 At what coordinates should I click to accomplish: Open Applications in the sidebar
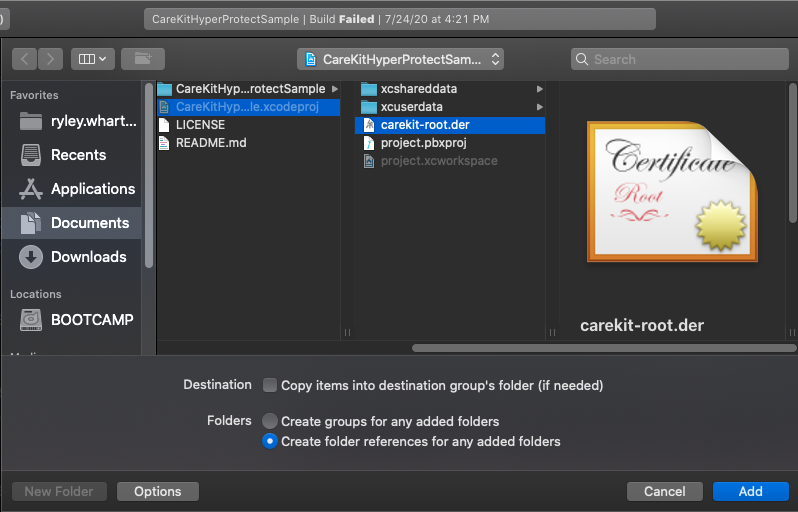point(71,189)
